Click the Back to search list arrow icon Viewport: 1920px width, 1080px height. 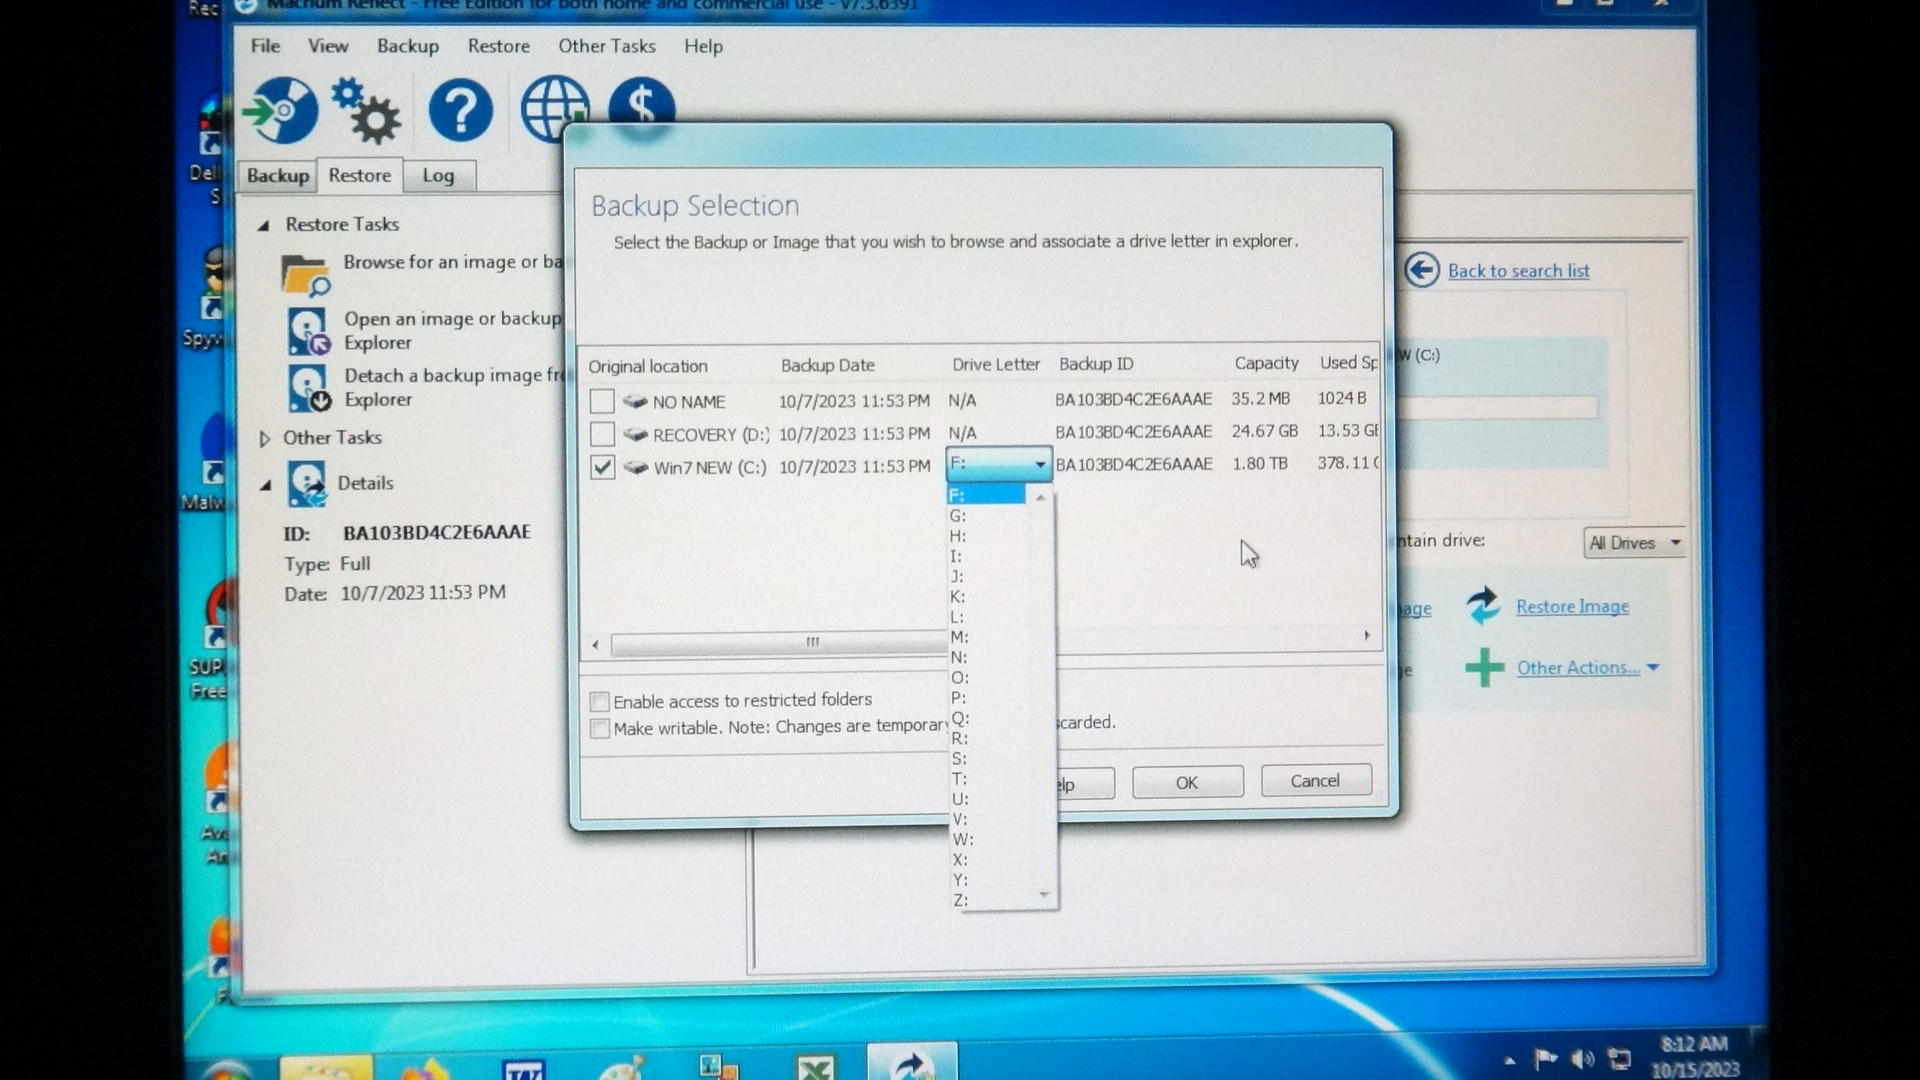(x=1422, y=270)
